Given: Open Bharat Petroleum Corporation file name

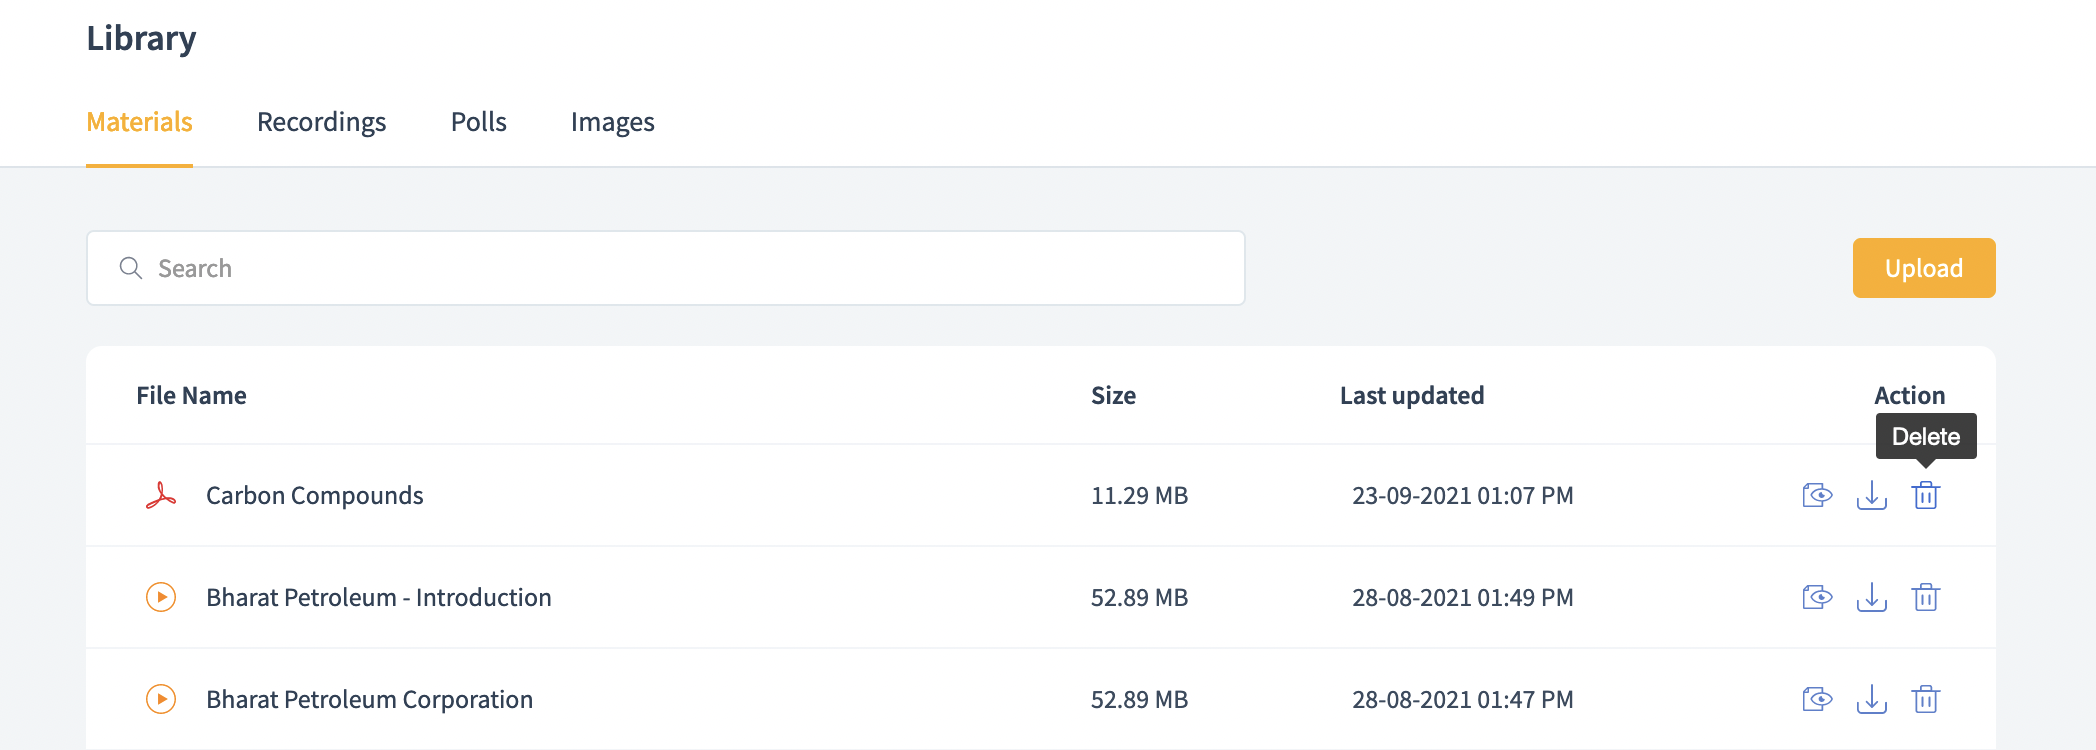Looking at the screenshot, I should click(369, 699).
